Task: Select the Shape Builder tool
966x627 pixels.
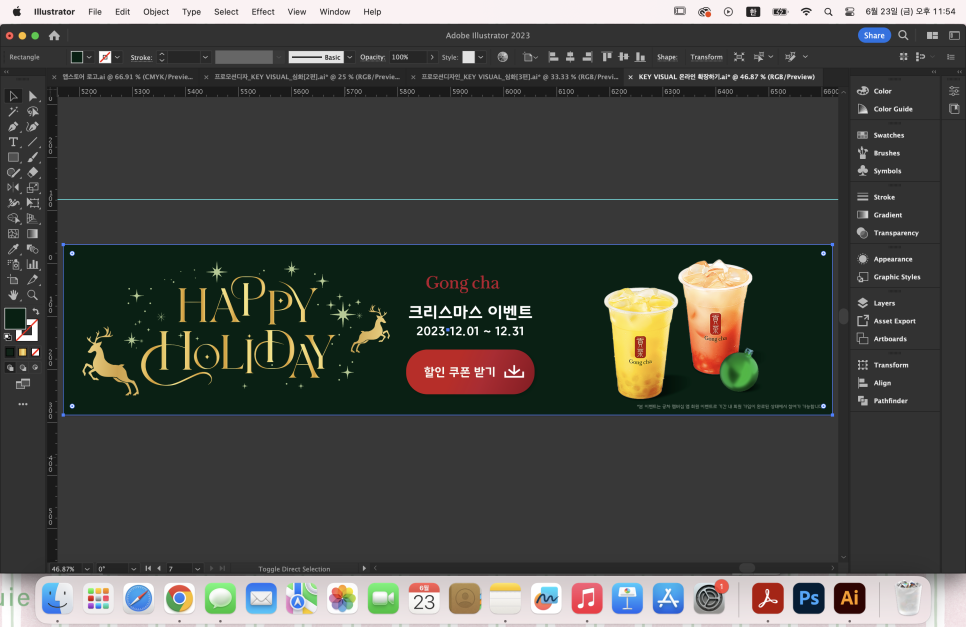Action: point(13,219)
